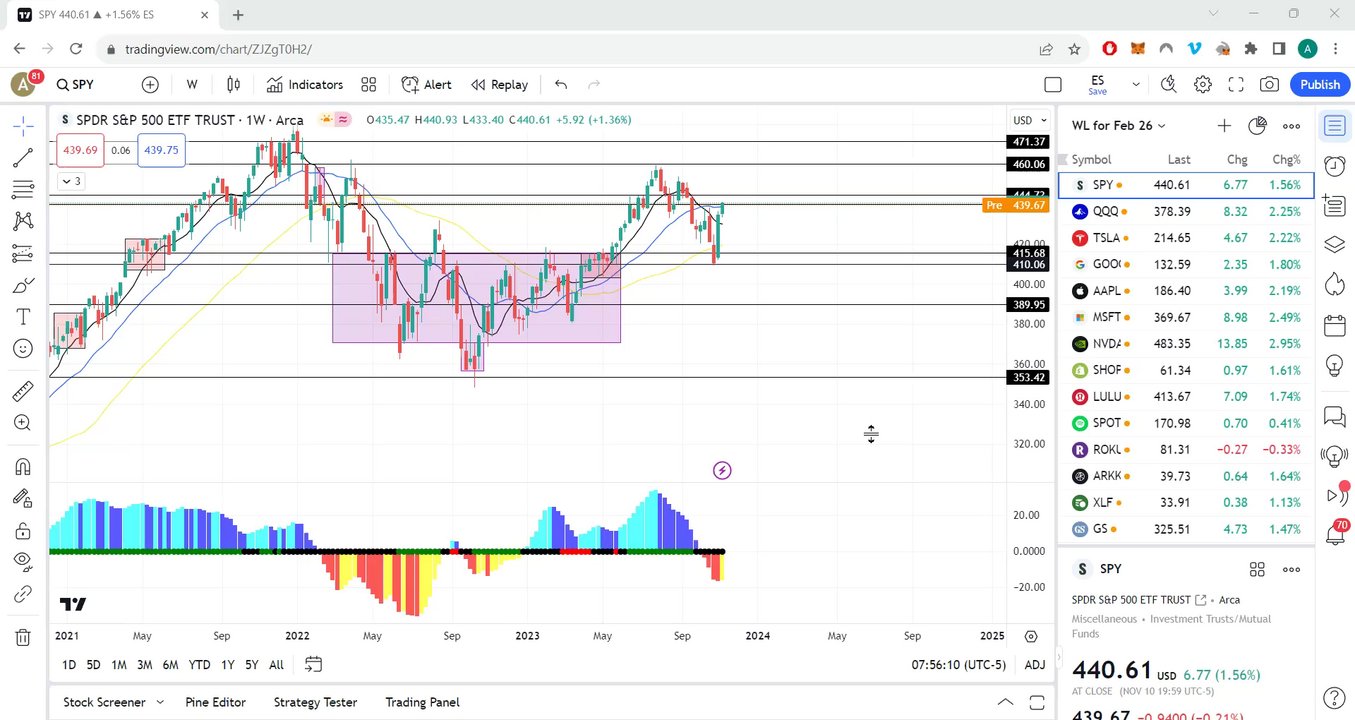Select the 5Y date range

coord(252,665)
